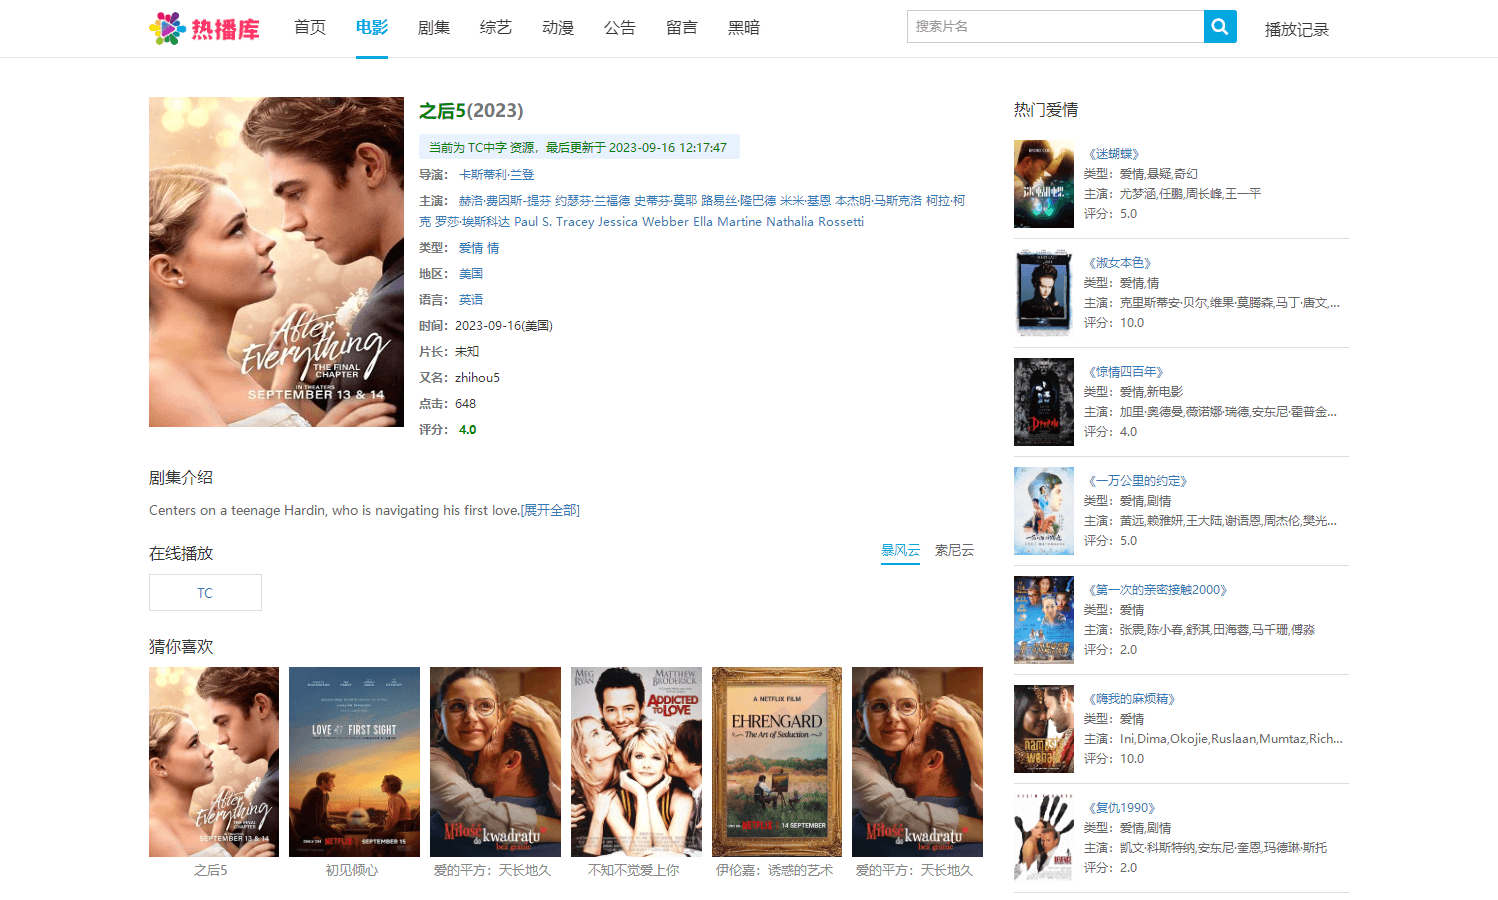The image size is (1498, 900).
Task: Open the 《迷蝴蝶》 title link
Action: click(x=1114, y=154)
